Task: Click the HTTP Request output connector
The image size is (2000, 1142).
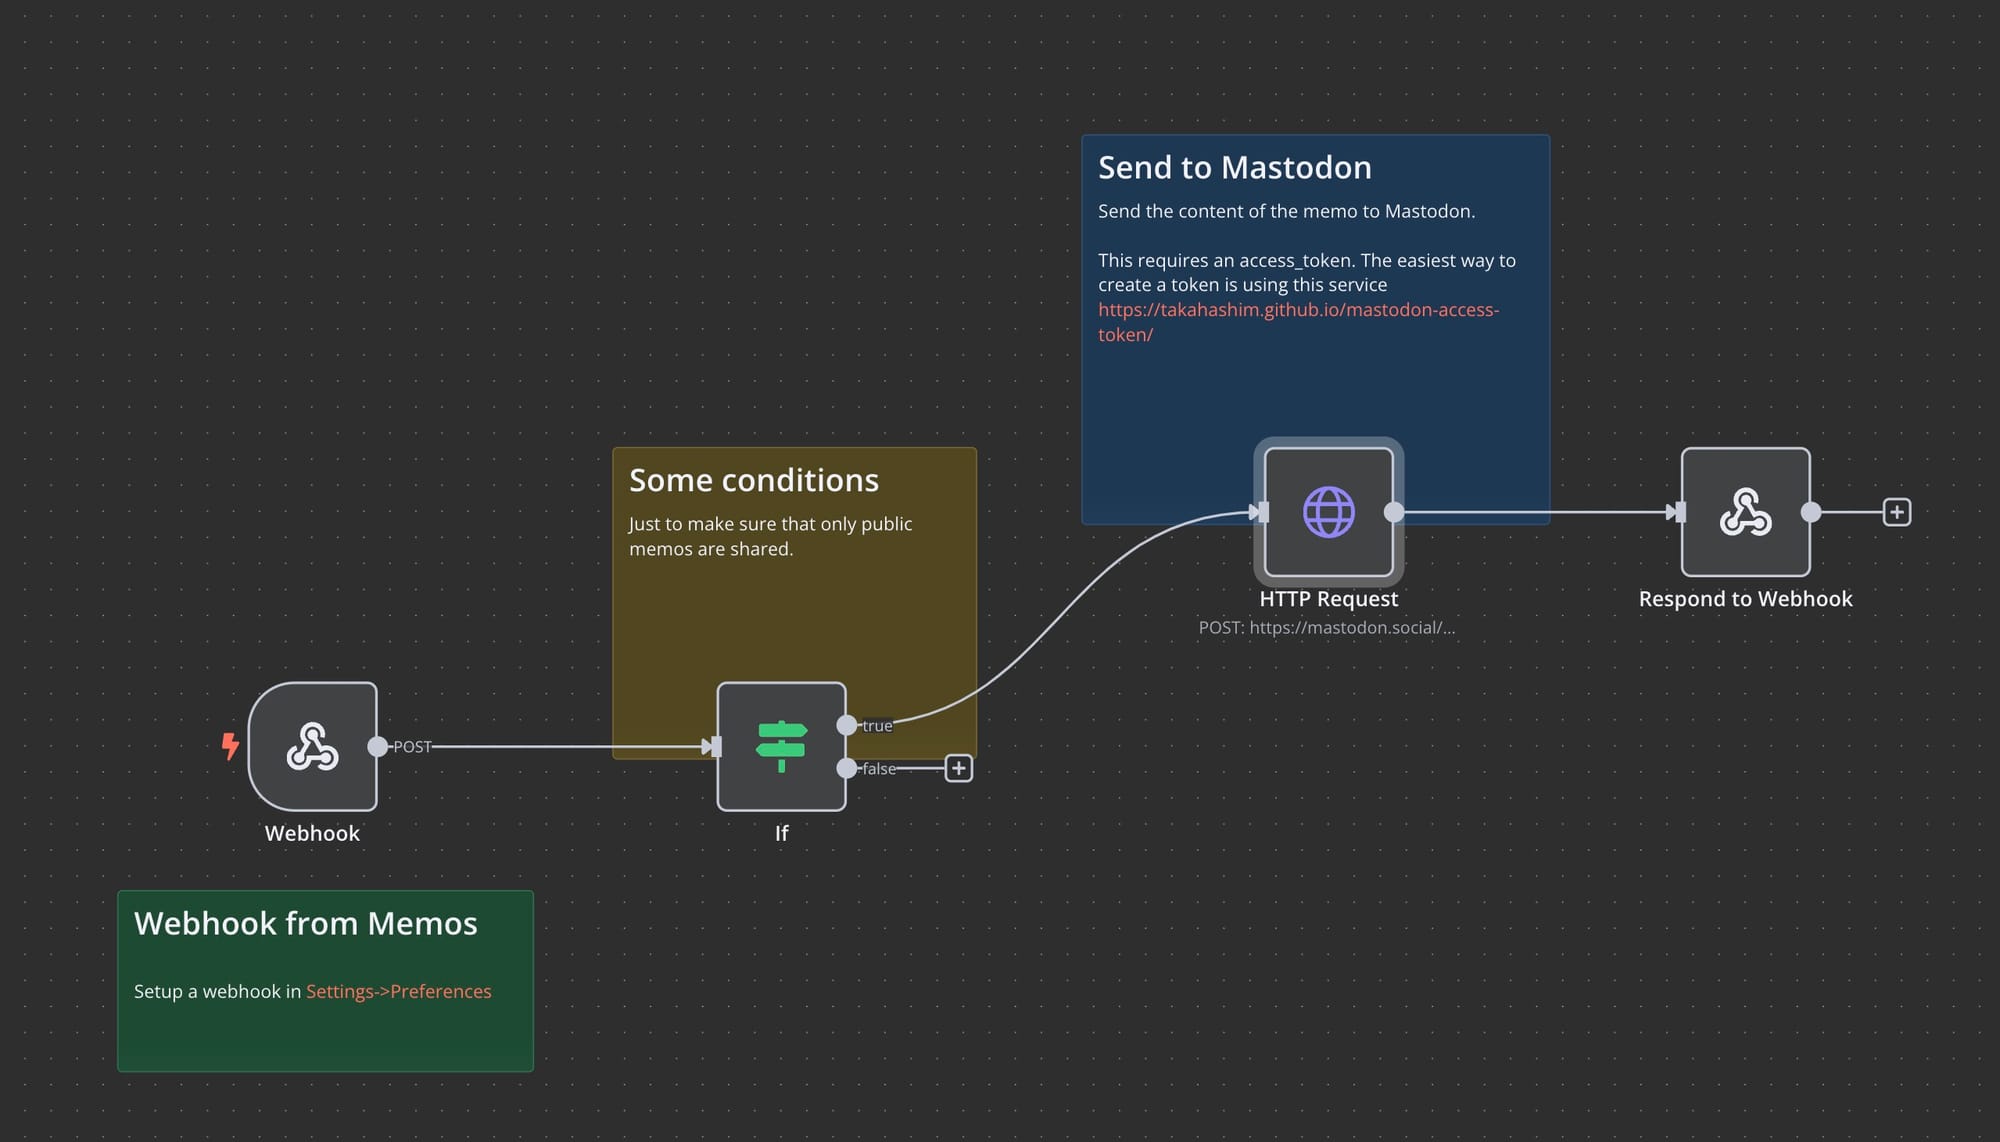Action: 1393,512
